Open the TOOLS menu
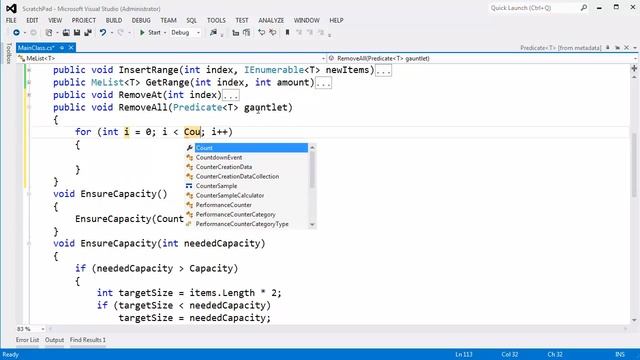This screenshot has width=640, height=360. (x=216, y=20)
